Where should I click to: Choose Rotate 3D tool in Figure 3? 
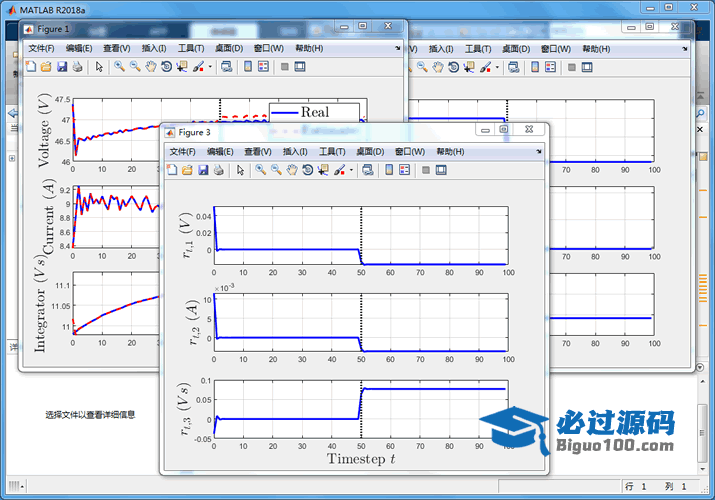pos(308,170)
